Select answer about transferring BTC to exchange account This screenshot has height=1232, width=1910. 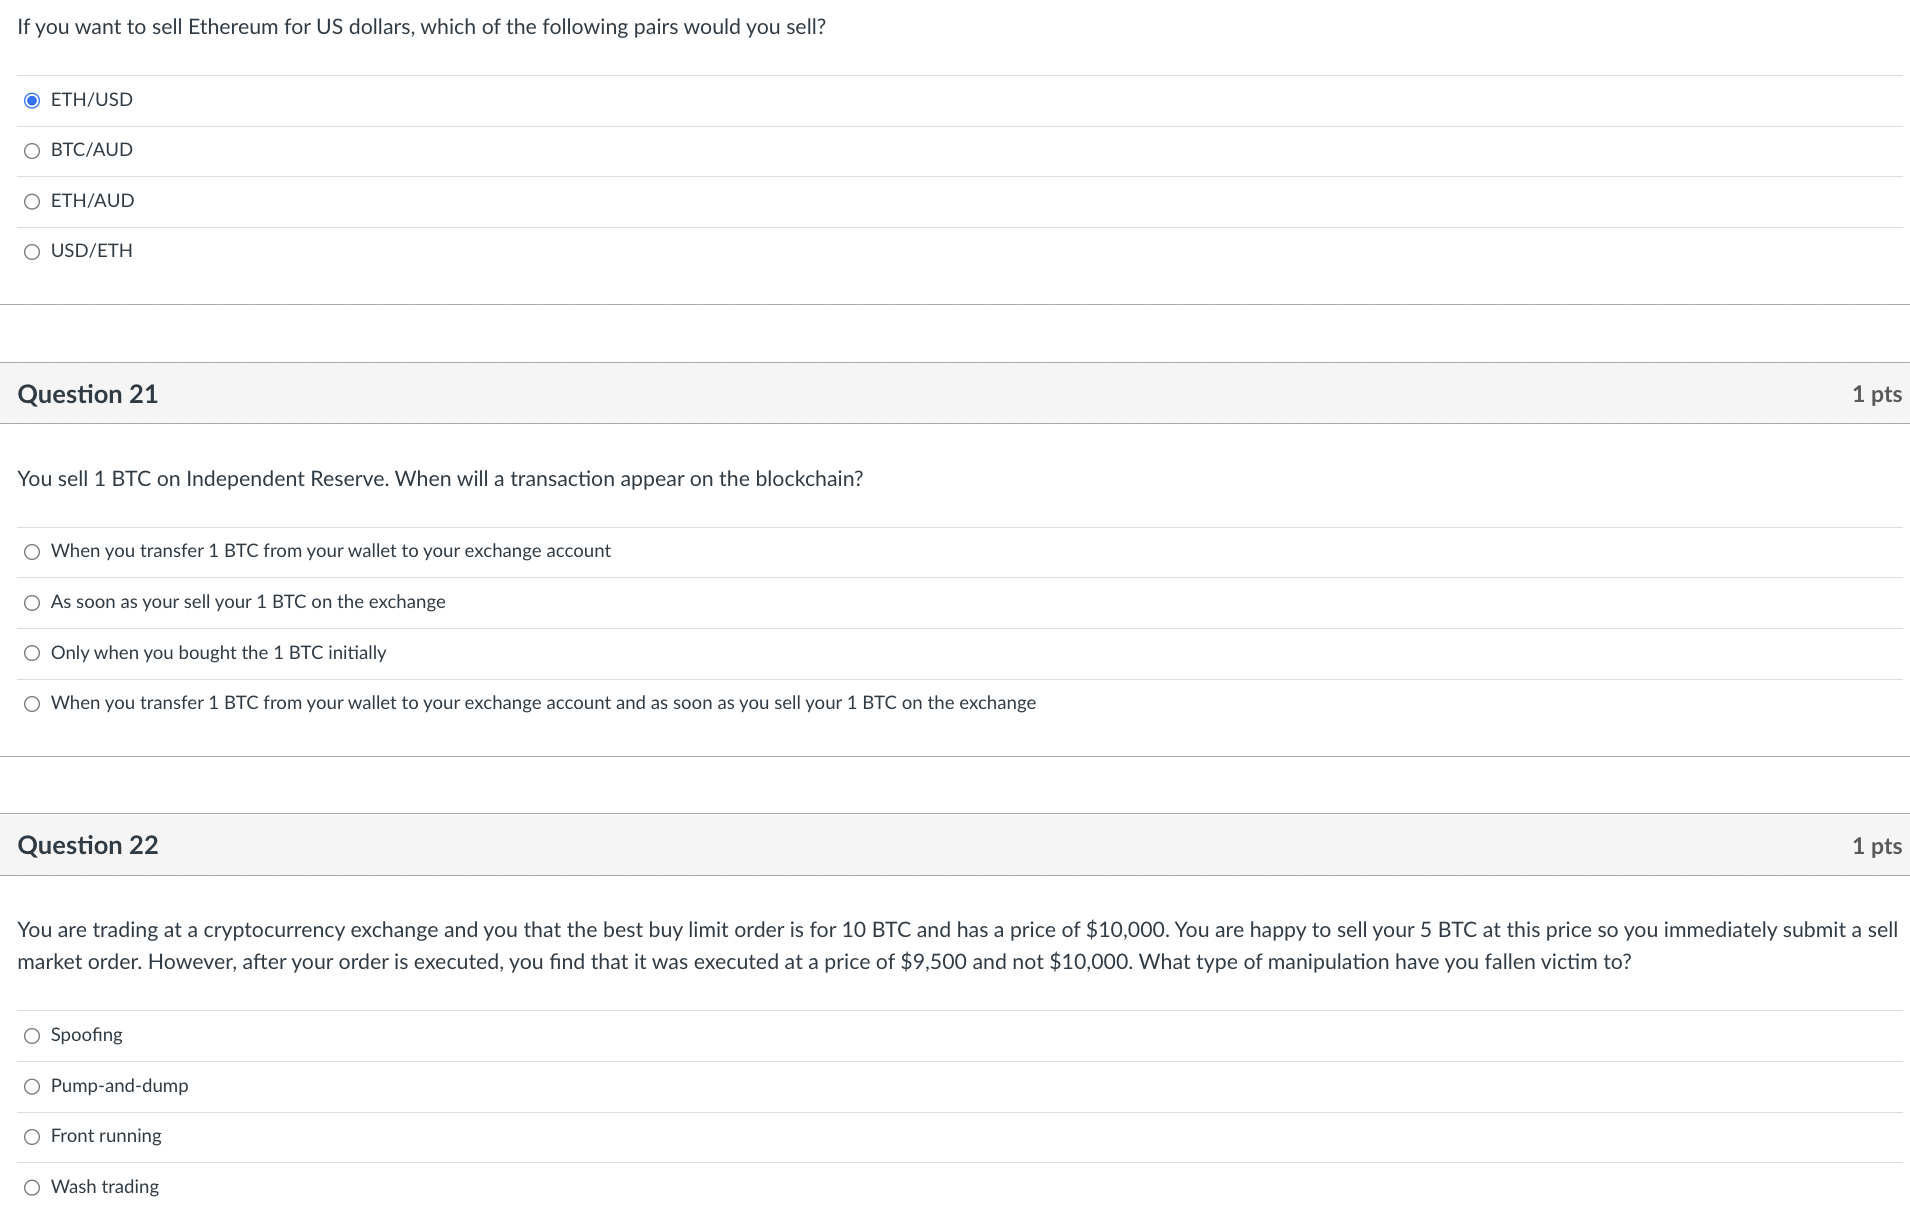point(32,552)
